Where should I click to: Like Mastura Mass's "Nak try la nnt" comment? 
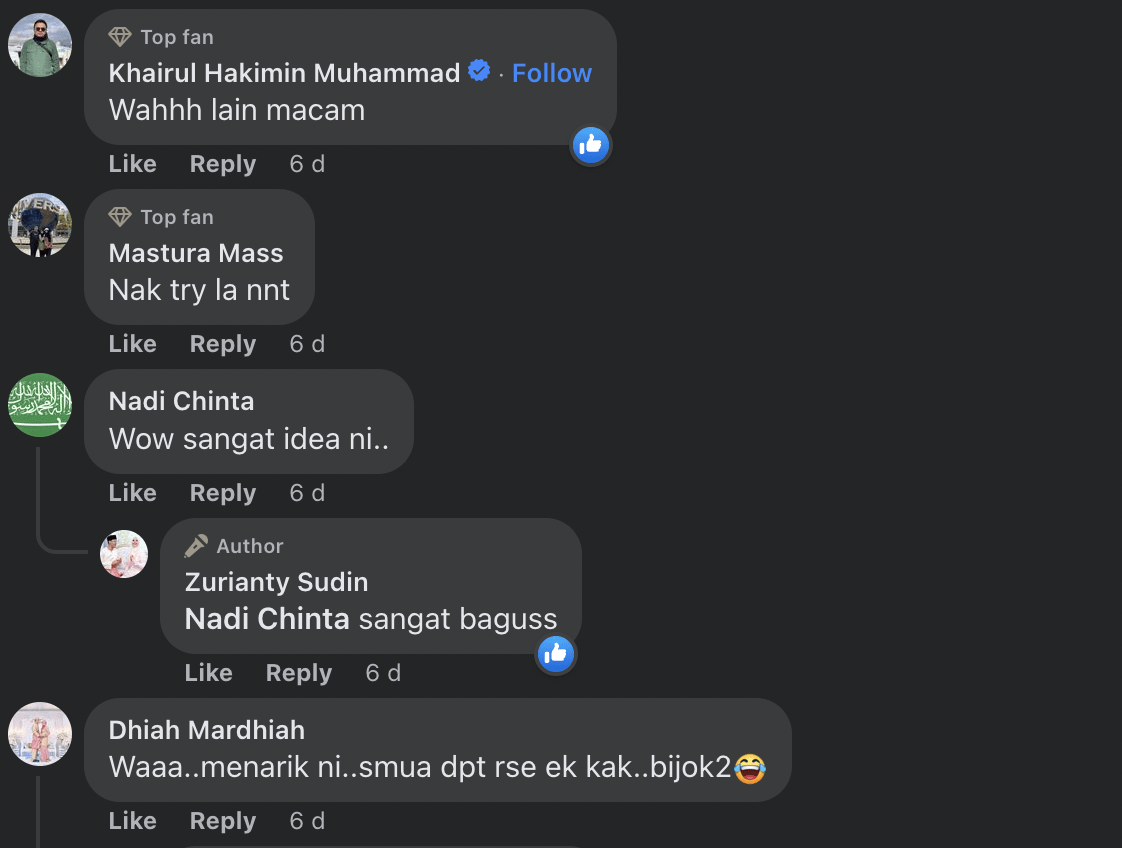132,344
